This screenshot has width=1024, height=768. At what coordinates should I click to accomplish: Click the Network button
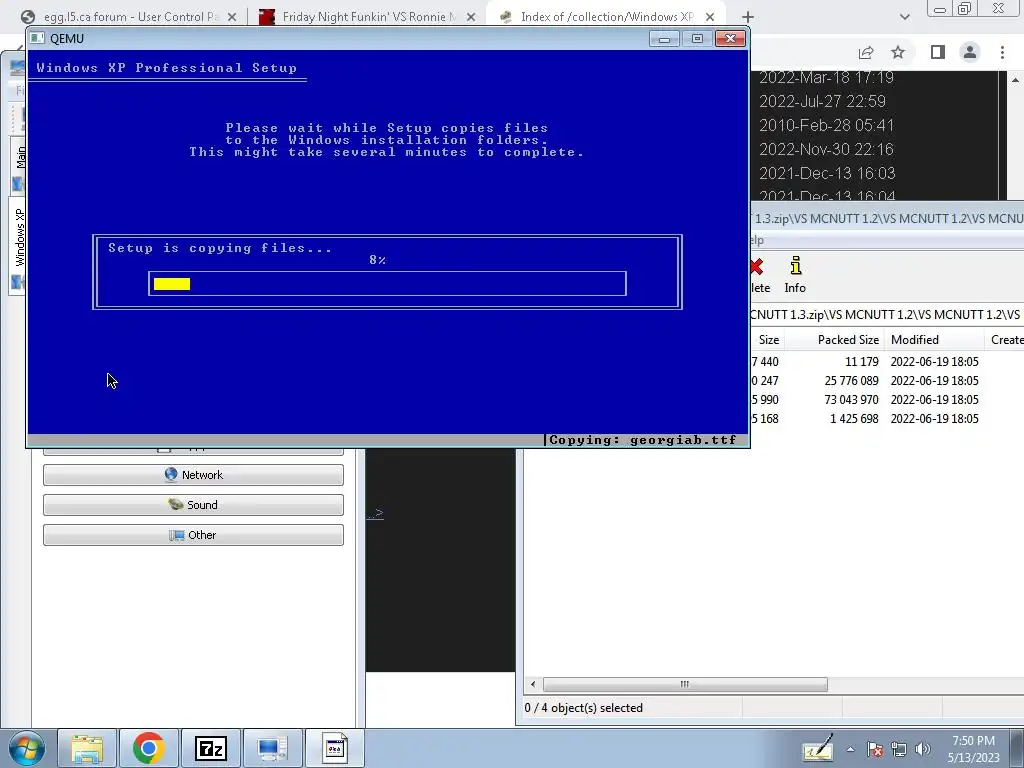point(193,475)
